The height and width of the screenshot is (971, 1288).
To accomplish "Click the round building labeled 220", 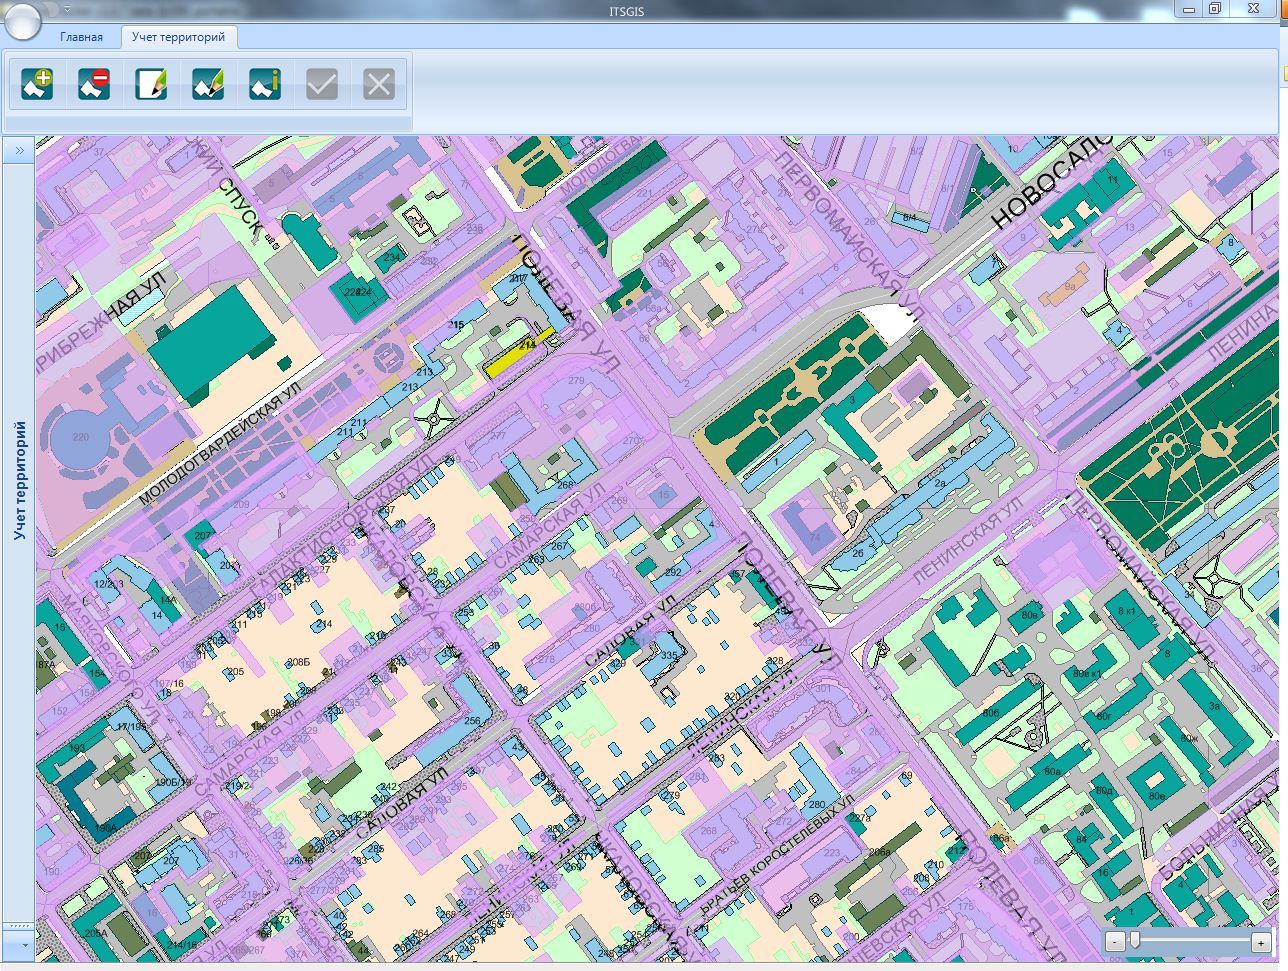I will tap(80, 438).
